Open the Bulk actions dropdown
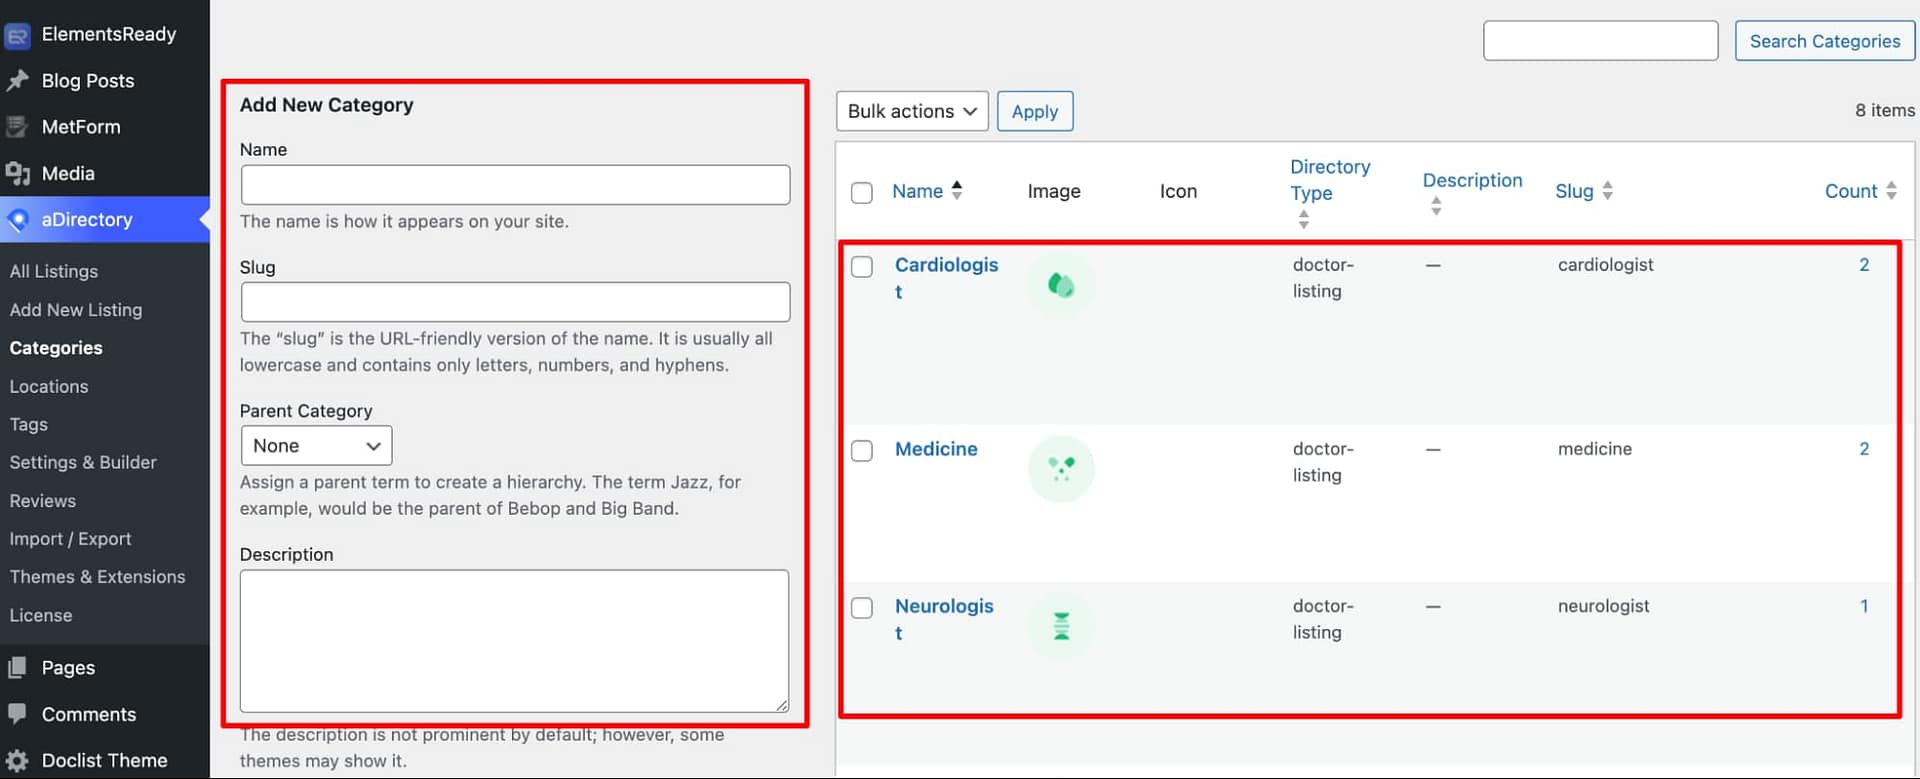 click(x=911, y=111)
